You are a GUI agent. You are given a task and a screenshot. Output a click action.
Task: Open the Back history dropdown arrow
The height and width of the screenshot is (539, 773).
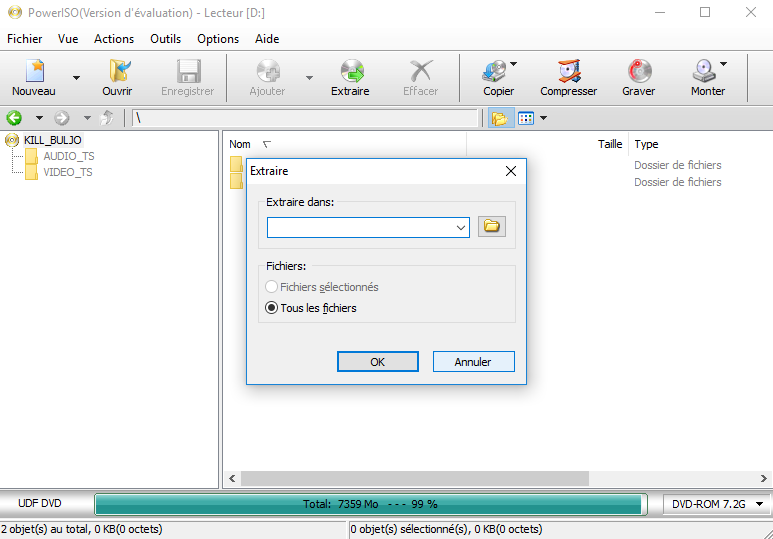[x=39, y=118]
